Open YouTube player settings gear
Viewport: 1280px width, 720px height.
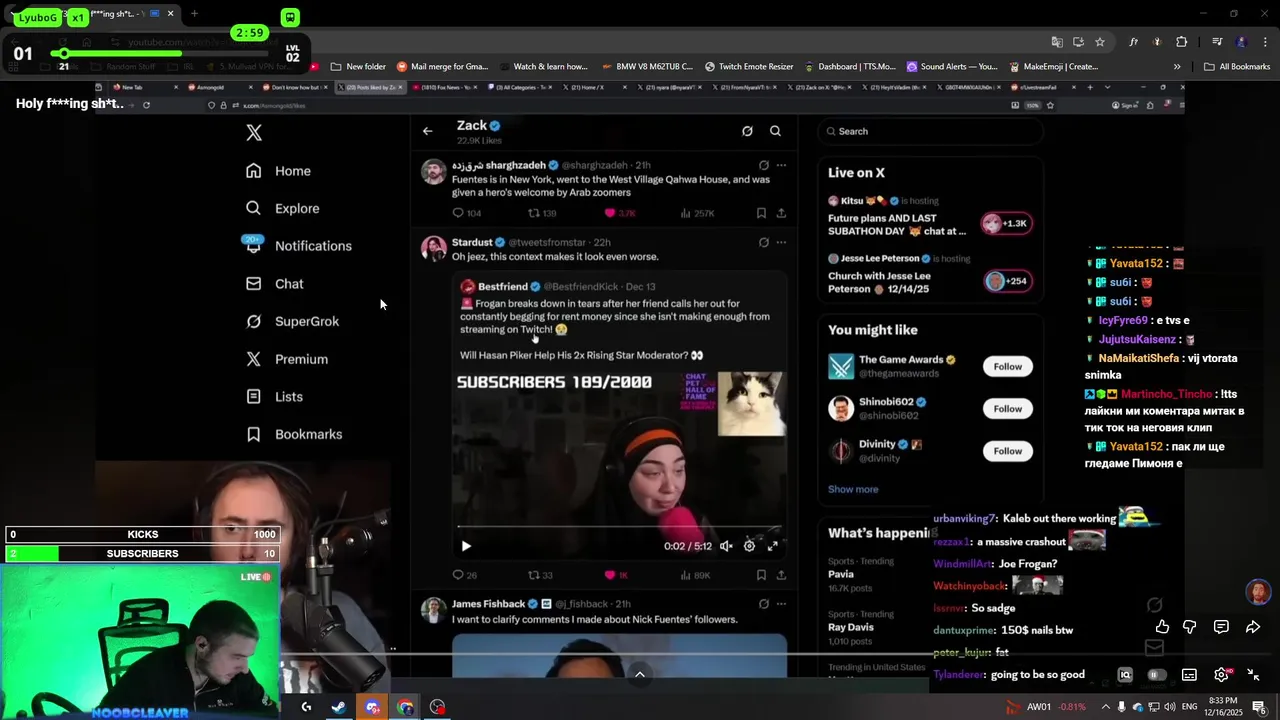pyautogui.click(x=1221, y=675)
